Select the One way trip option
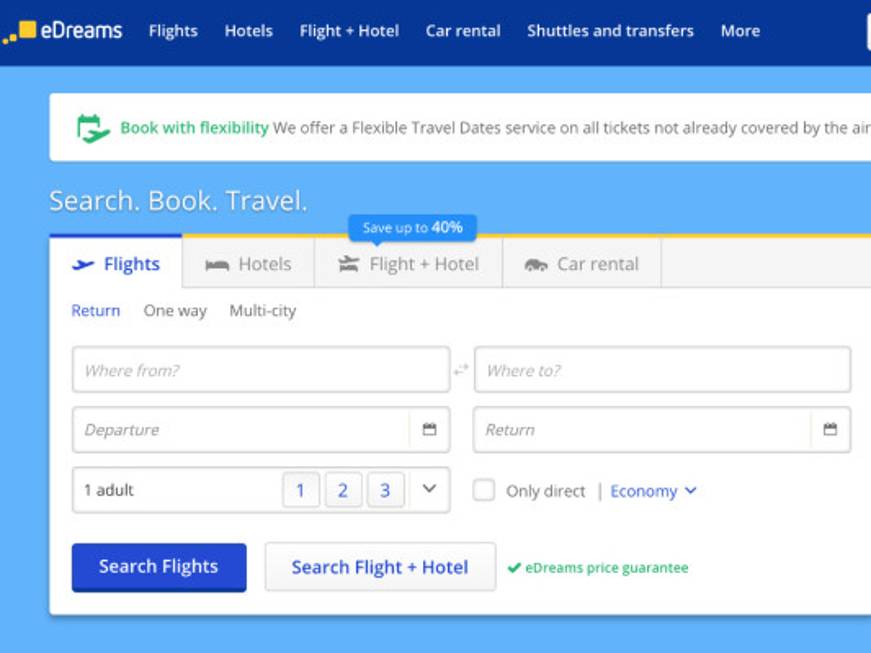Viewport: 871px width, 653px height. (175, 310)
